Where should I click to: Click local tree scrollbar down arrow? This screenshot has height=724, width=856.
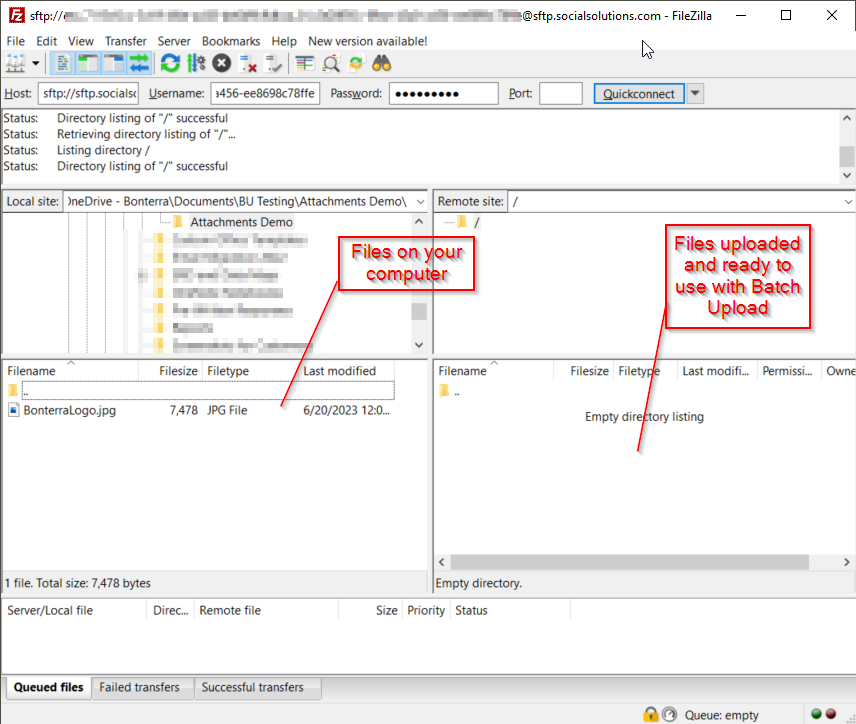tap(419, 345)
